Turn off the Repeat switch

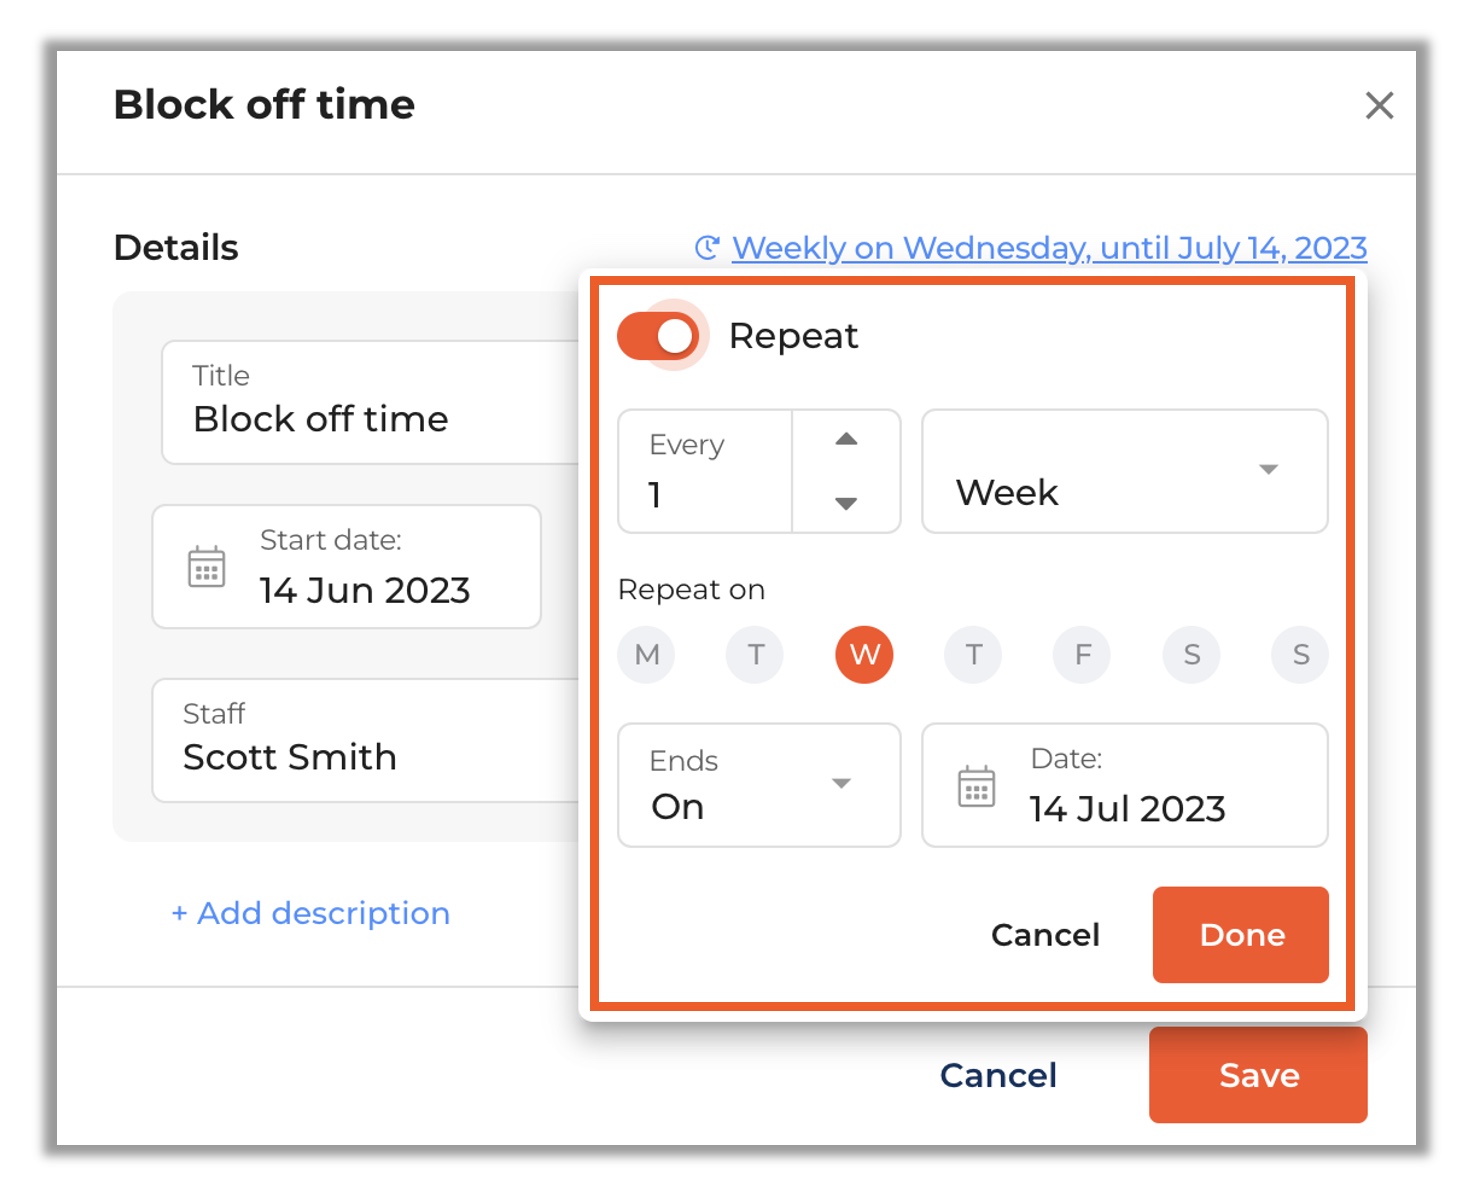point(658,336)
